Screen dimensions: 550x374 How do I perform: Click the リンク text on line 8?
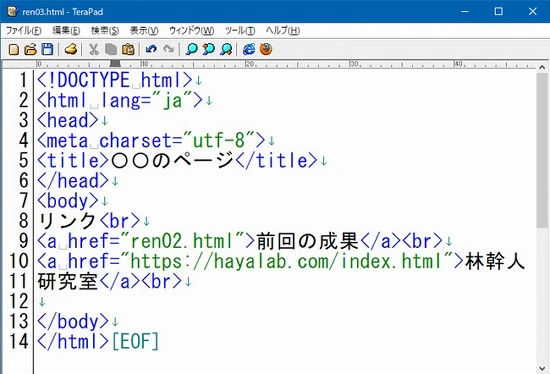(67, 221)
